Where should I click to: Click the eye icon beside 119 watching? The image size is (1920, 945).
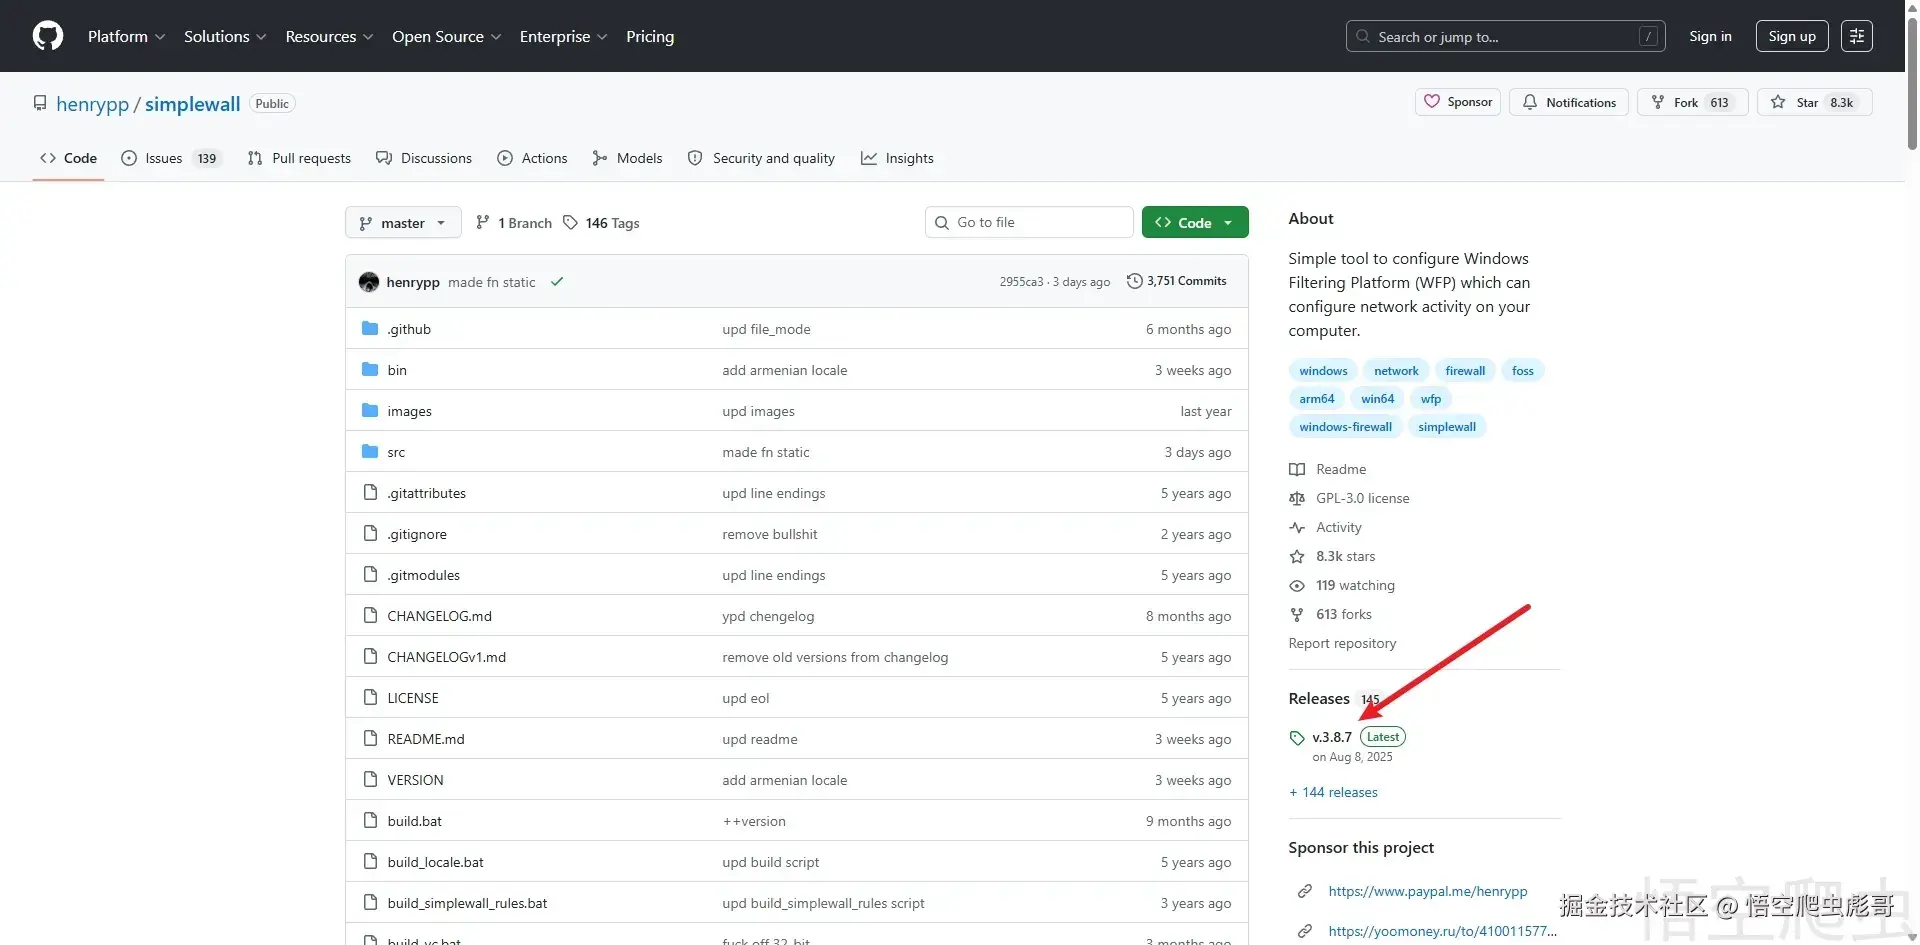1297,585
